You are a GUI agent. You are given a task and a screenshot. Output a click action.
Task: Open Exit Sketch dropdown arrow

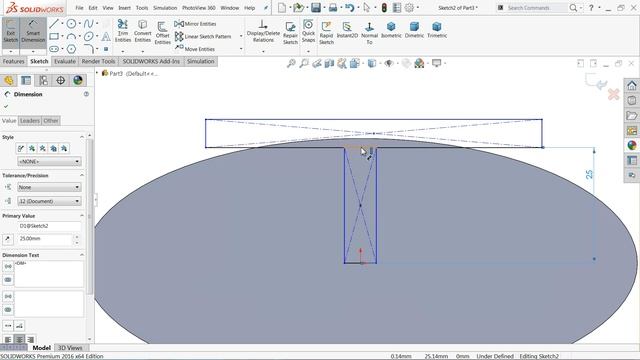point(11,51)
